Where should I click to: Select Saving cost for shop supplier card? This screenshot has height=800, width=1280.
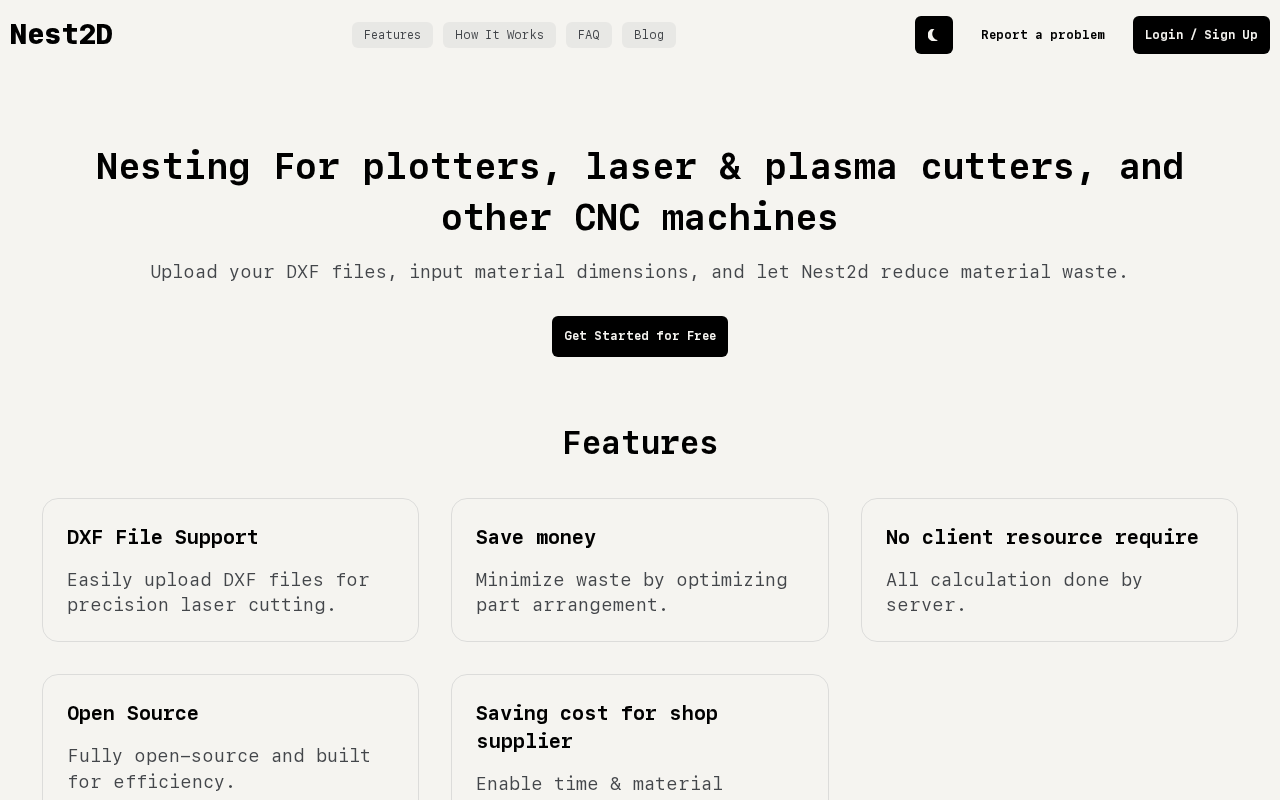(640, 737)
